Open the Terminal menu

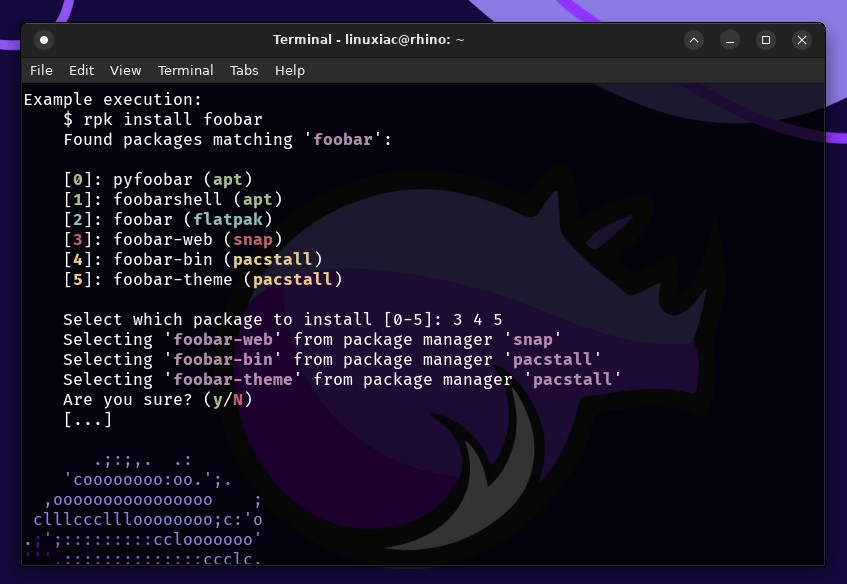click(x=185, y=70)
